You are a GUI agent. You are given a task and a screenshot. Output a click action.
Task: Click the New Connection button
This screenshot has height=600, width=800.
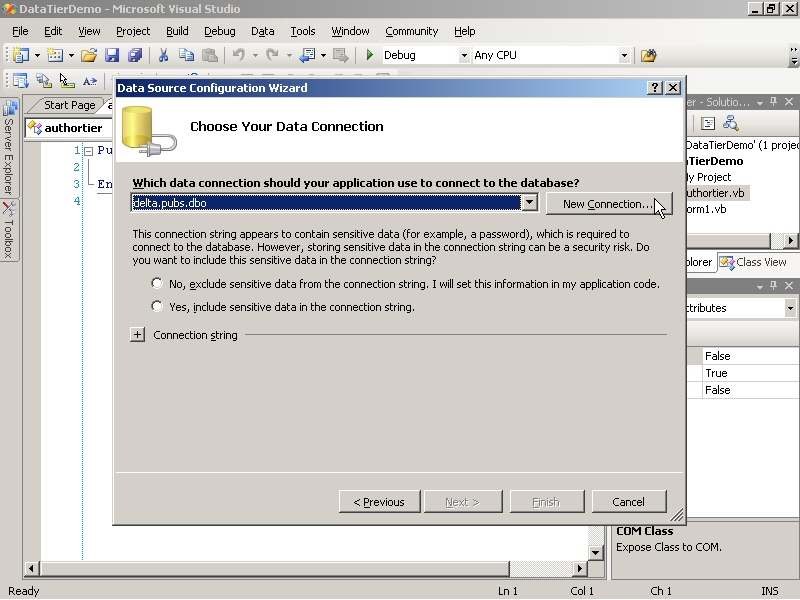click(x=609, y=204)
